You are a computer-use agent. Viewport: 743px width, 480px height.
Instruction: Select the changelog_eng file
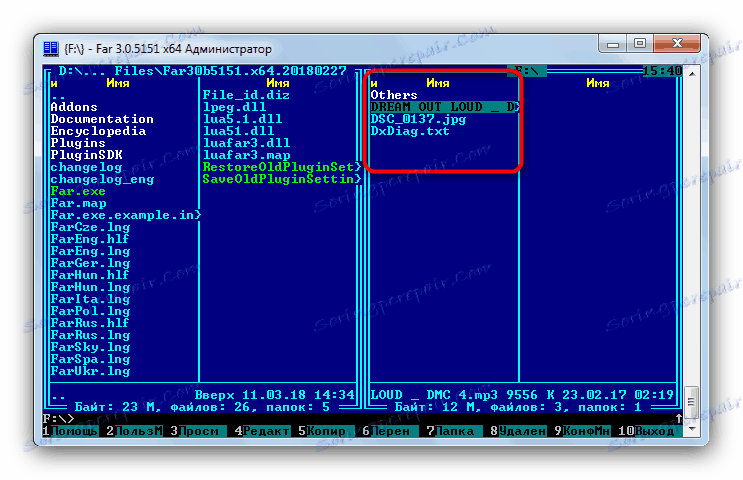[x=102, y=179]
